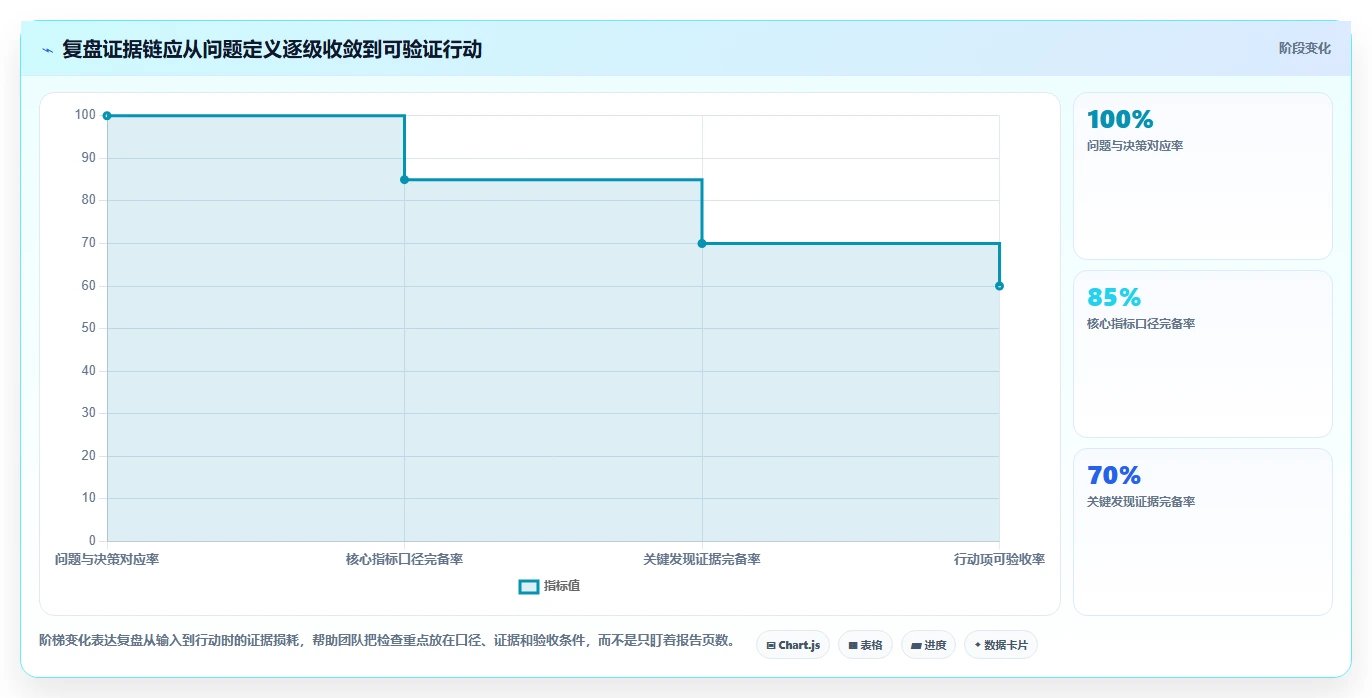The width and height of the screenshot is (1372, 698).
Task: Select the 进度 tag
Action: (928, 645)
